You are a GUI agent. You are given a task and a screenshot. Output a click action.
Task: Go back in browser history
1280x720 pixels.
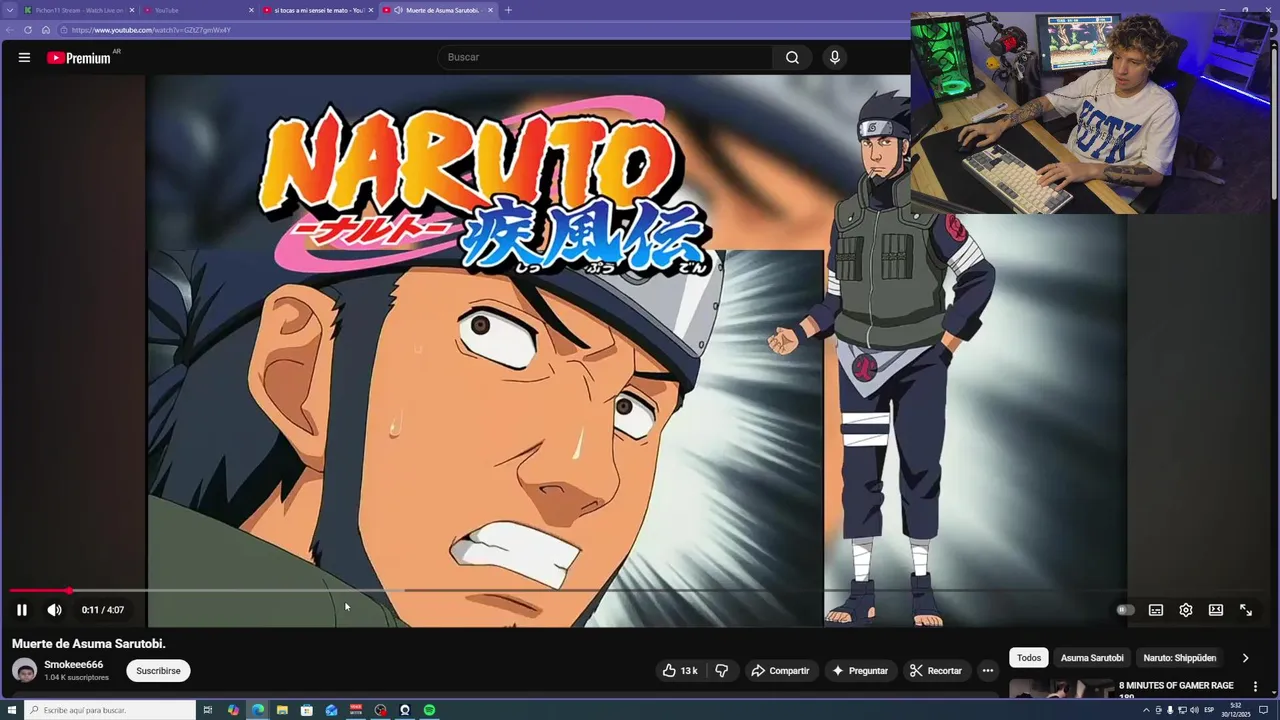[10, 30]
